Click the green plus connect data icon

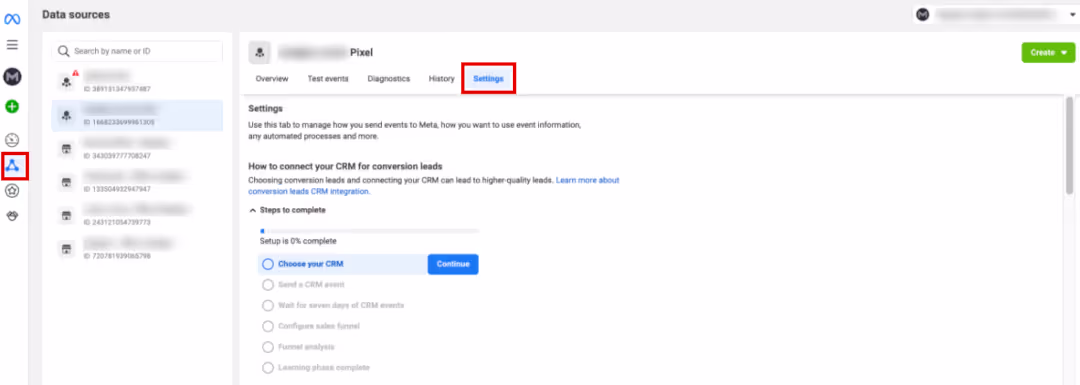pos(12,107)
